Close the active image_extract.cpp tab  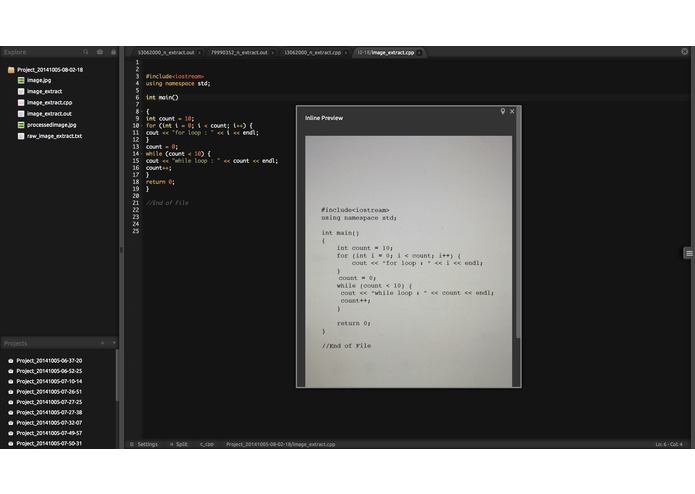point(419,53)
